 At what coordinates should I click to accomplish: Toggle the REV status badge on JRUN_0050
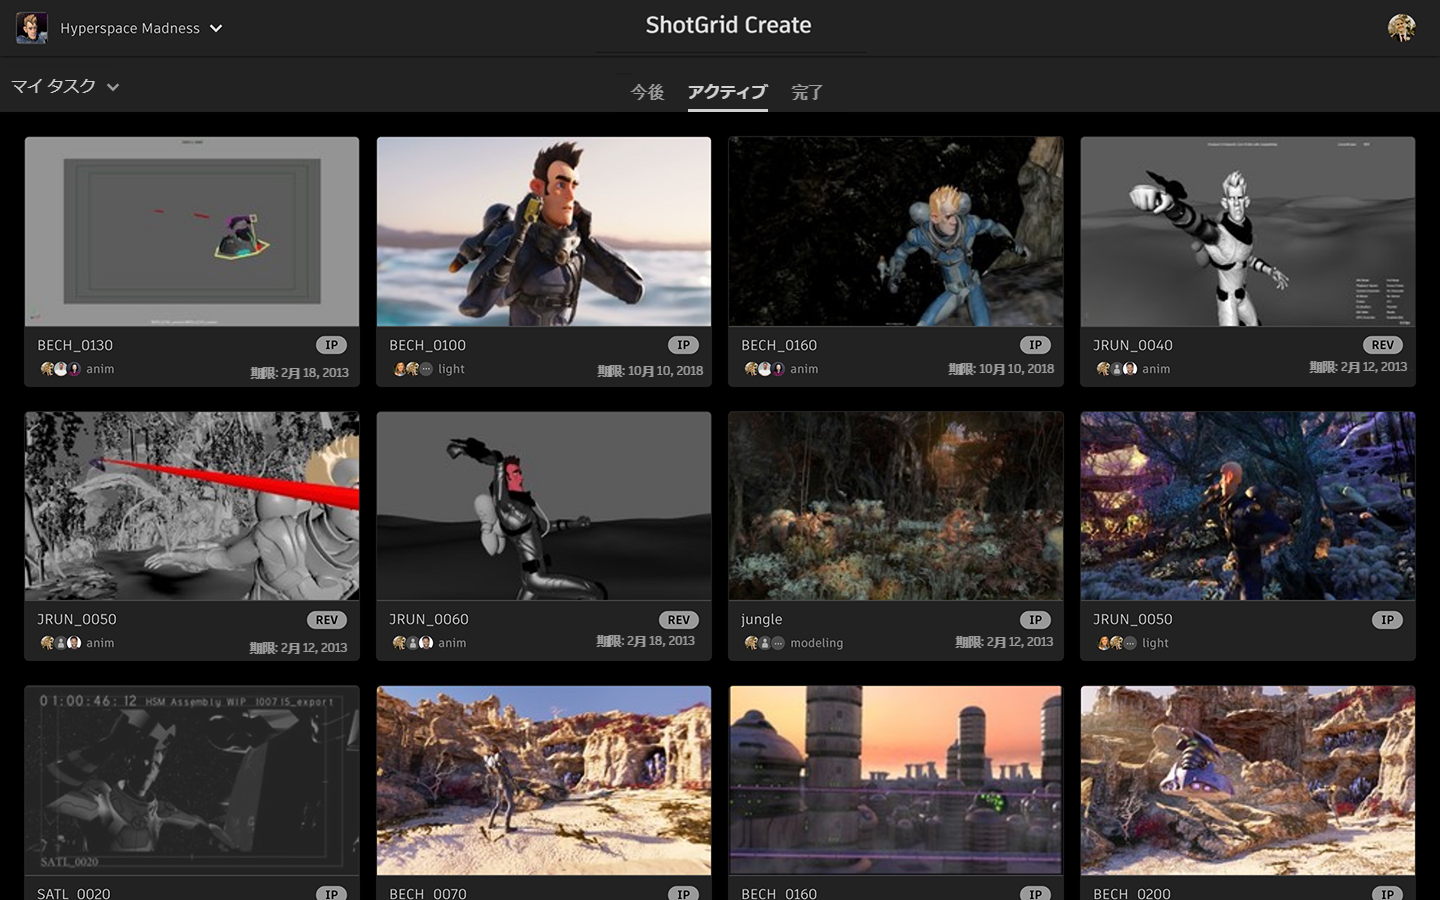pyautogui.click(x=327, y=619)
